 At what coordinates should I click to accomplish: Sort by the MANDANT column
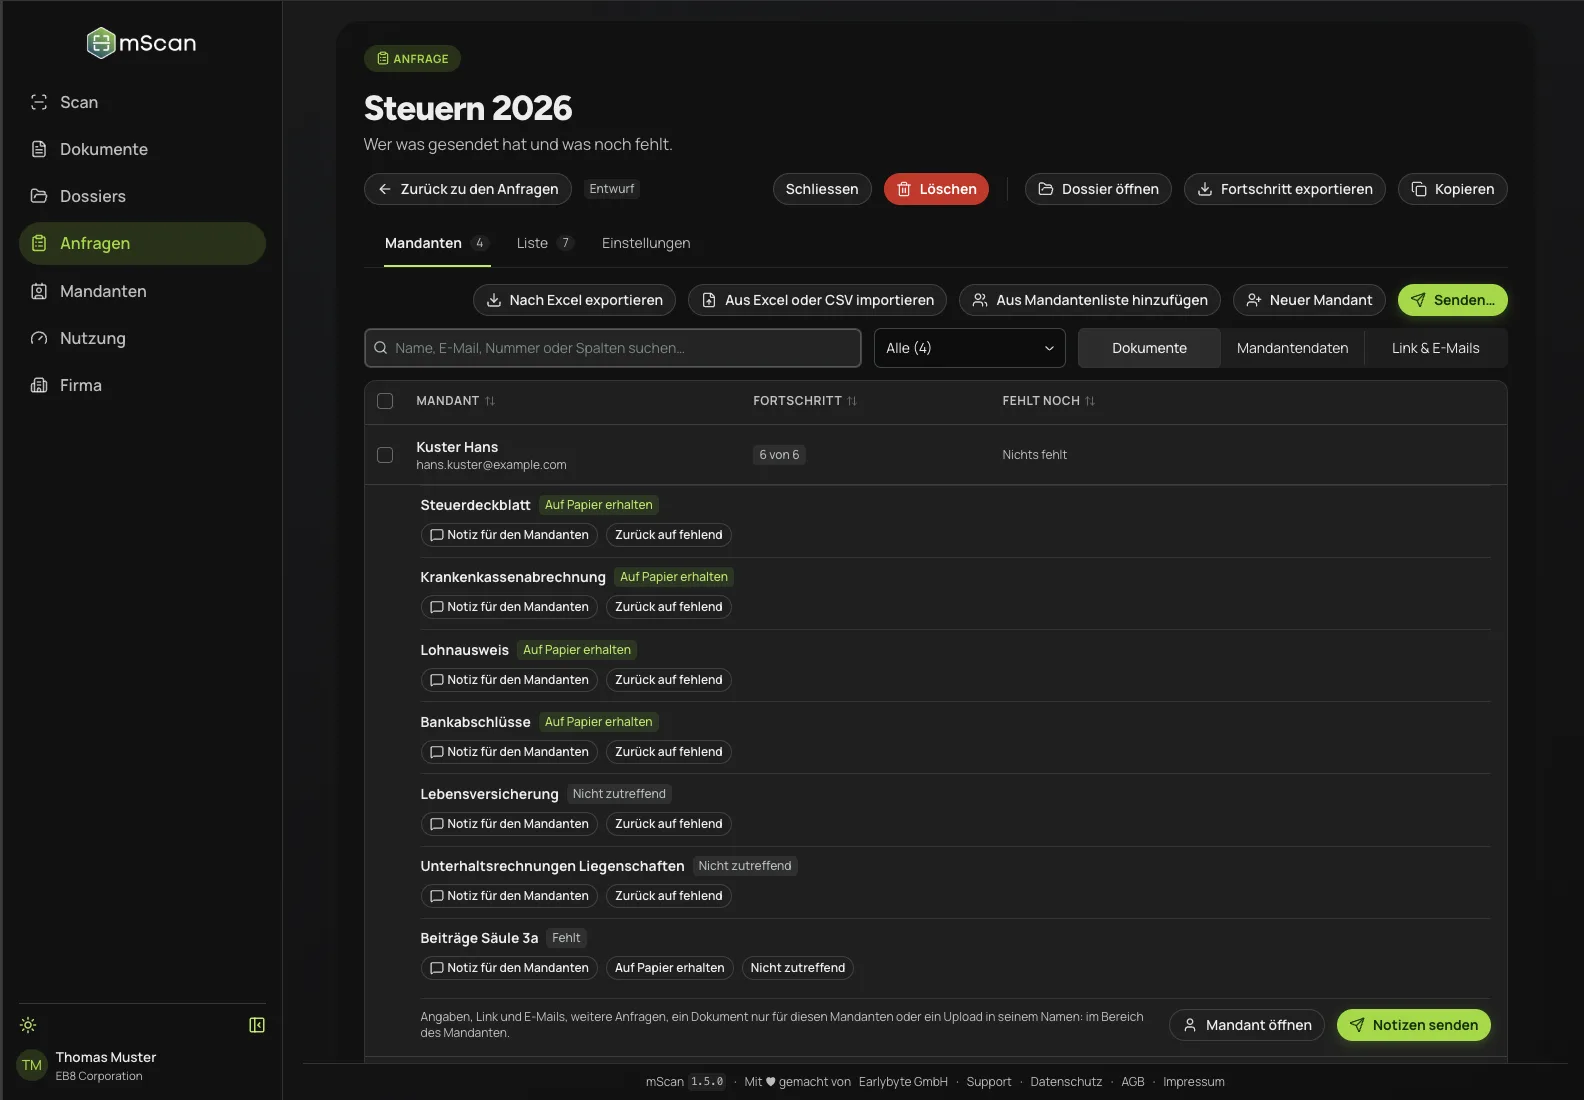pos(456,401)
